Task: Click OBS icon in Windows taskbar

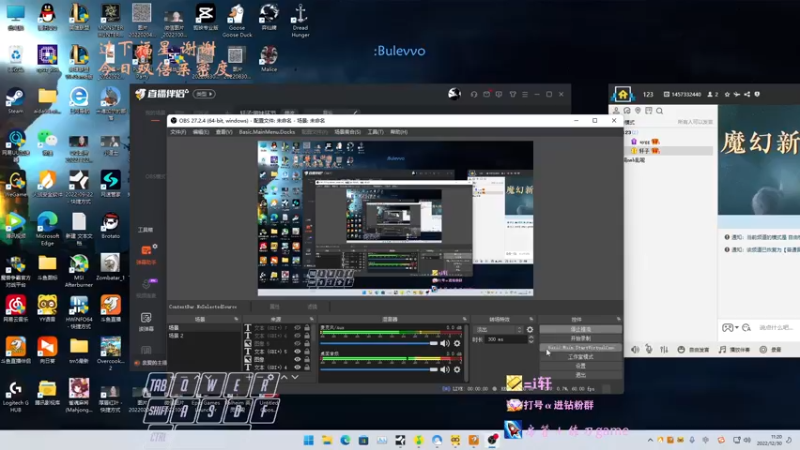Action: 492,440
